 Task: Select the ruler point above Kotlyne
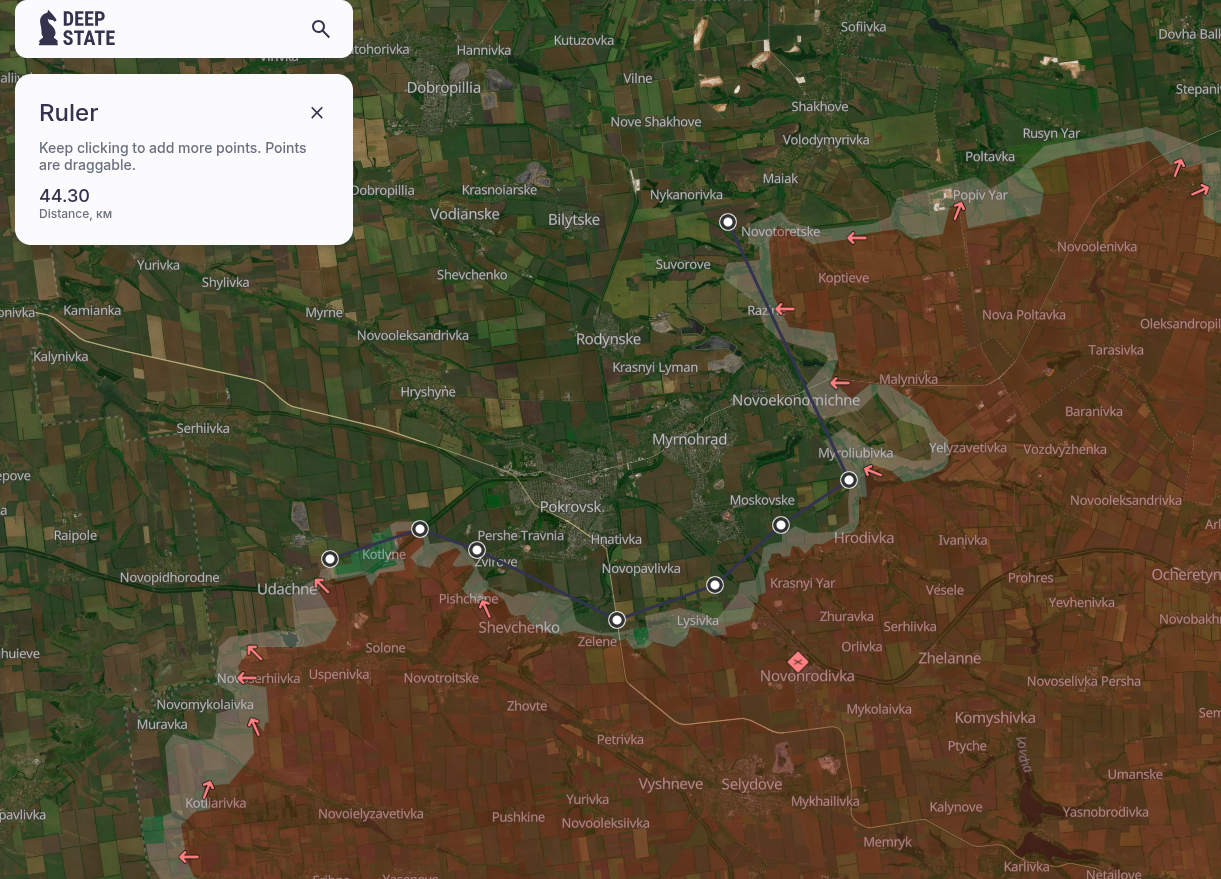pos(421,529)
